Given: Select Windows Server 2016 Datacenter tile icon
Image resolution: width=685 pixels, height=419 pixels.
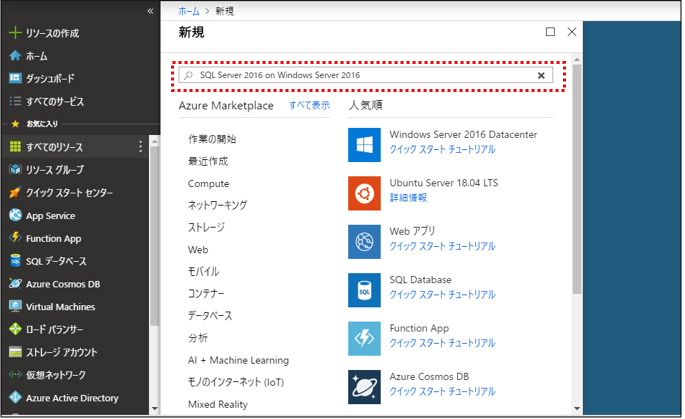Looking at the screenshot, I should [x=365, y=145].
